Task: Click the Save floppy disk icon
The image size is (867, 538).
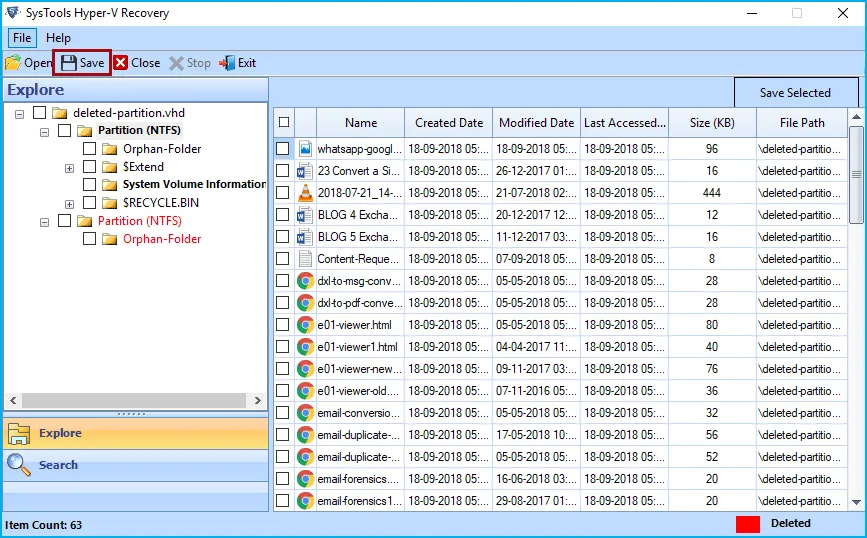Action: click(x=68, y=63)
